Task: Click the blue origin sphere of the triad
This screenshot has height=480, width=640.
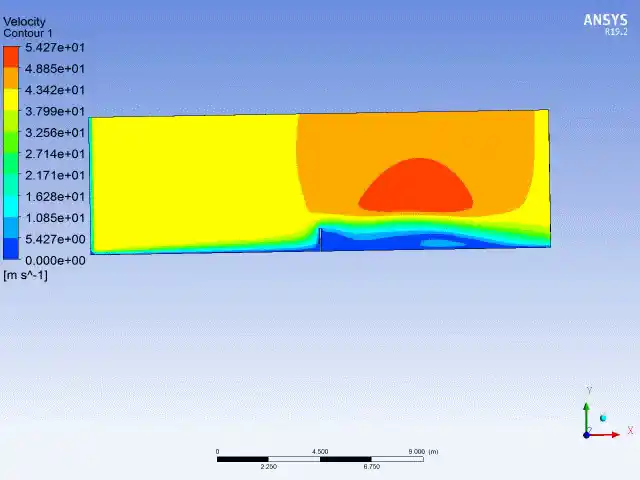Action: pyautogui.click(x=587, y=435)
